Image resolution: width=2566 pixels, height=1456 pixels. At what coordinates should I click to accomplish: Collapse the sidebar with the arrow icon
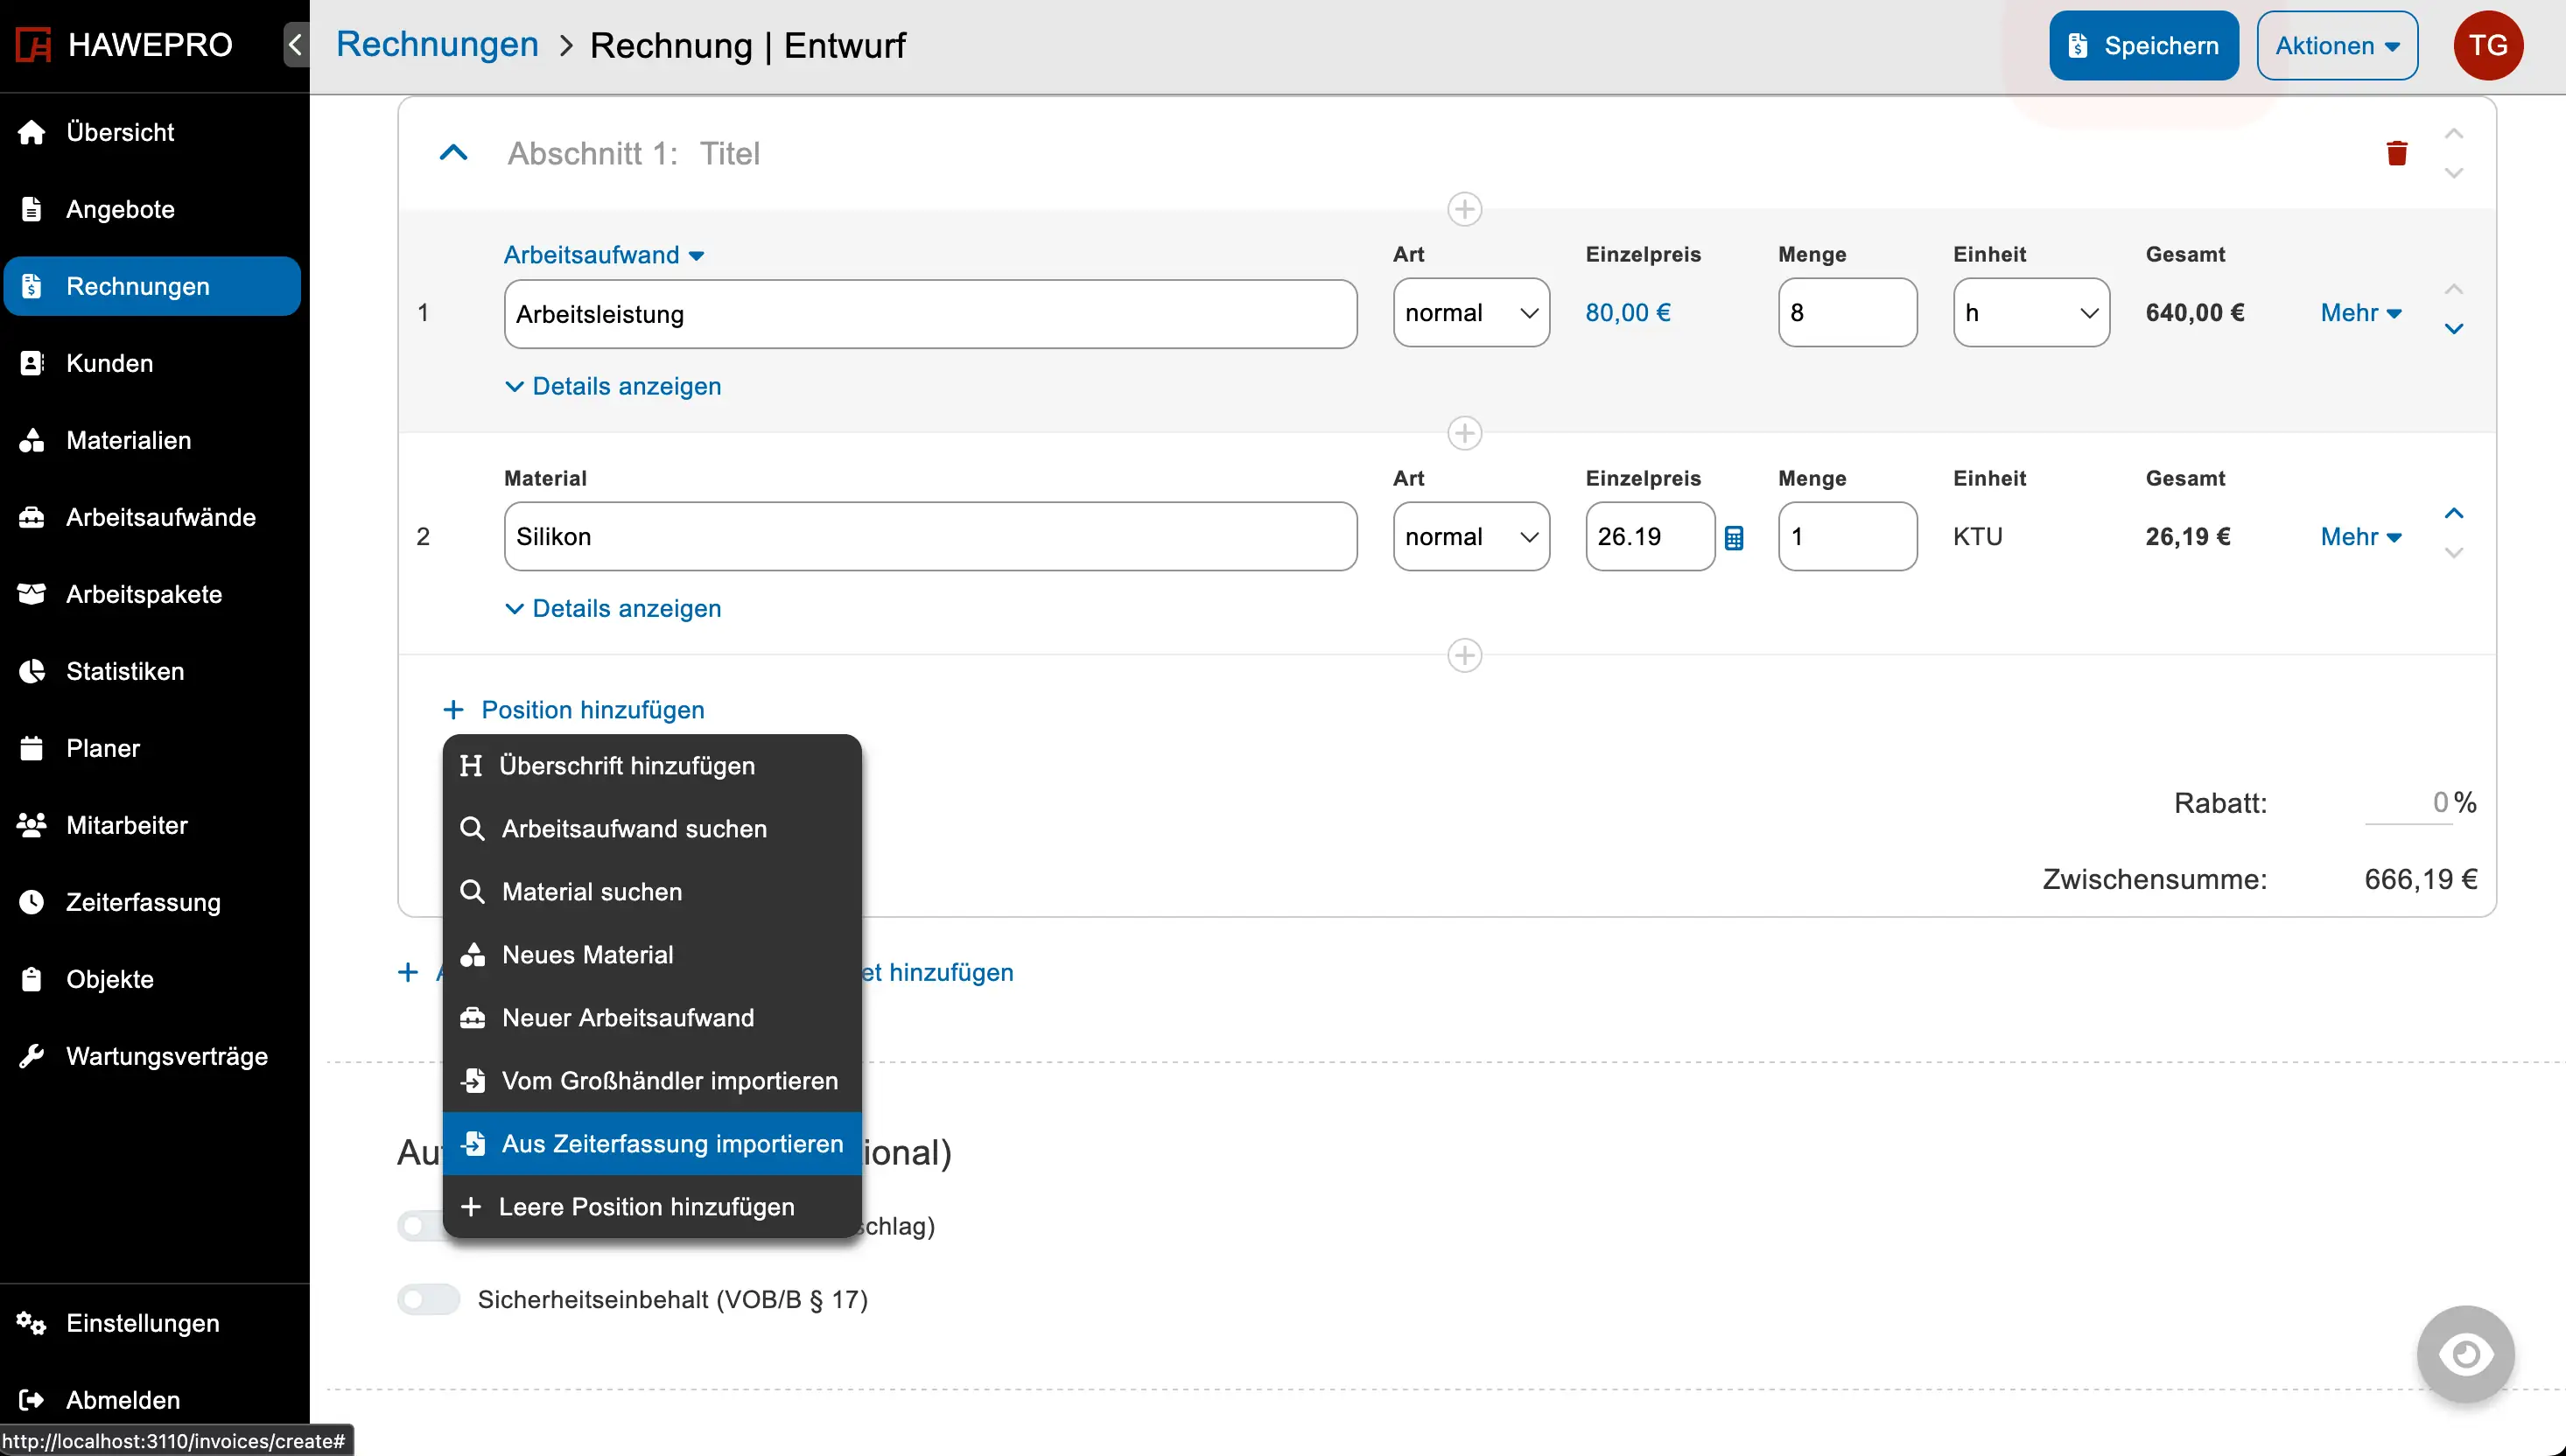(x=295, y=45)
